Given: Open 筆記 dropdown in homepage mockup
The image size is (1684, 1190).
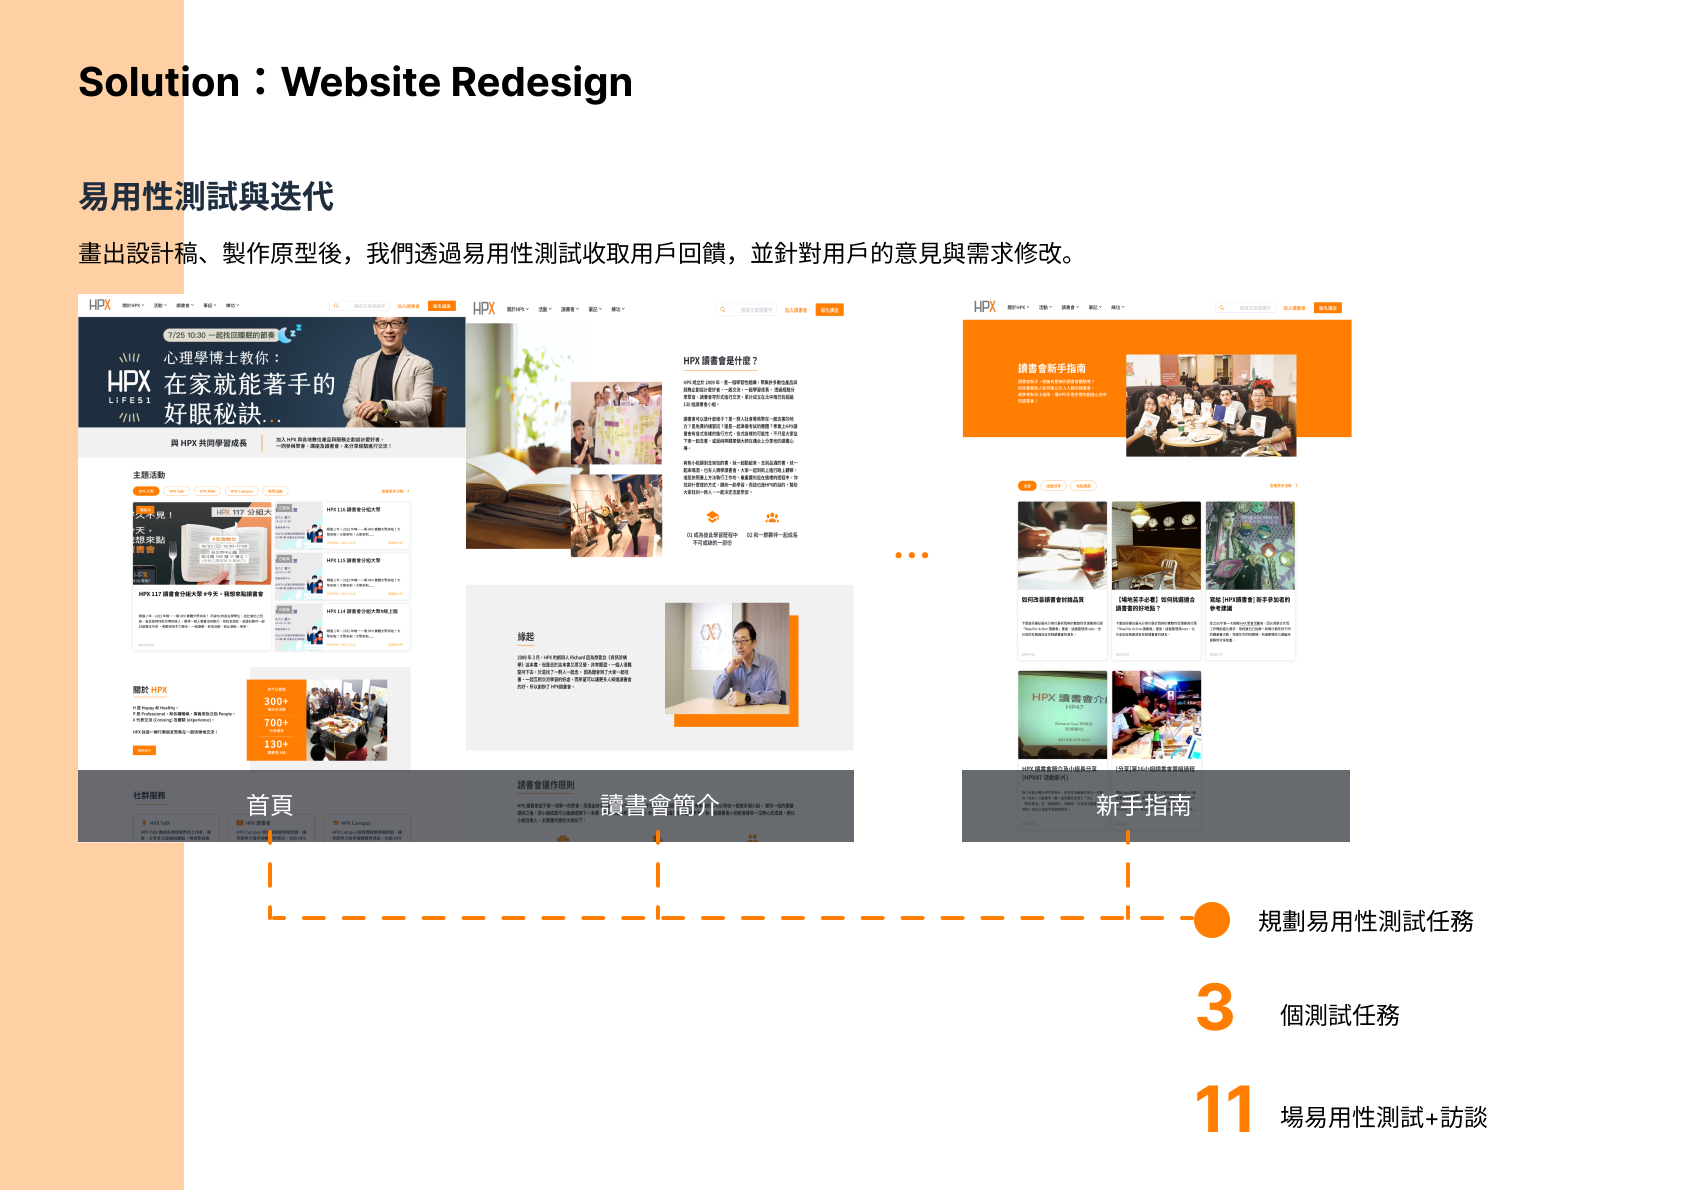Looking at the screenshot, I should [x=209, y=306].
